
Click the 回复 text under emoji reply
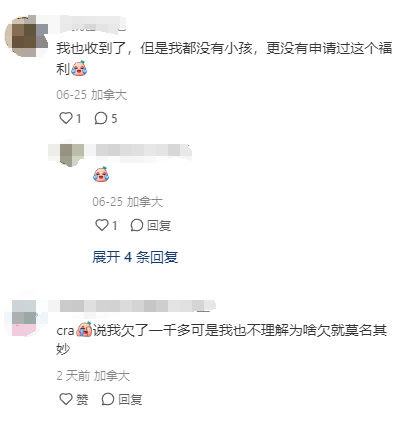point(159,226)
